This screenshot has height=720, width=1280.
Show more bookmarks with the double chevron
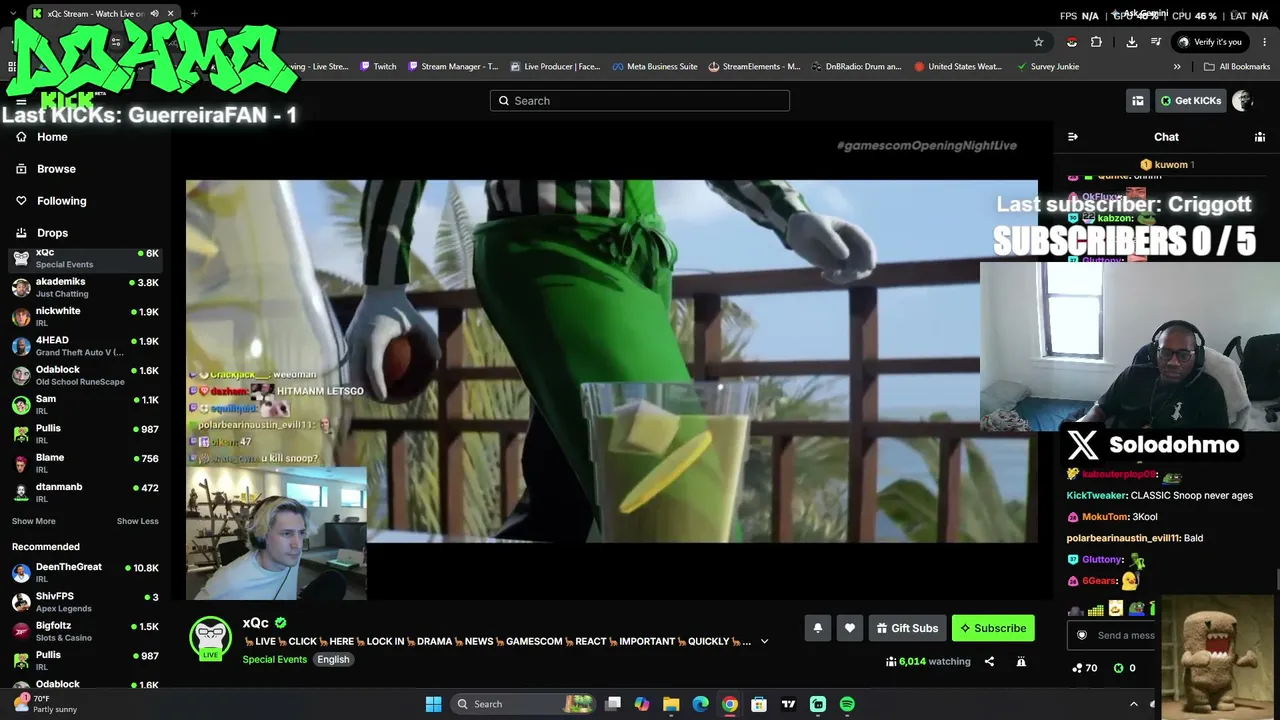1177,67
